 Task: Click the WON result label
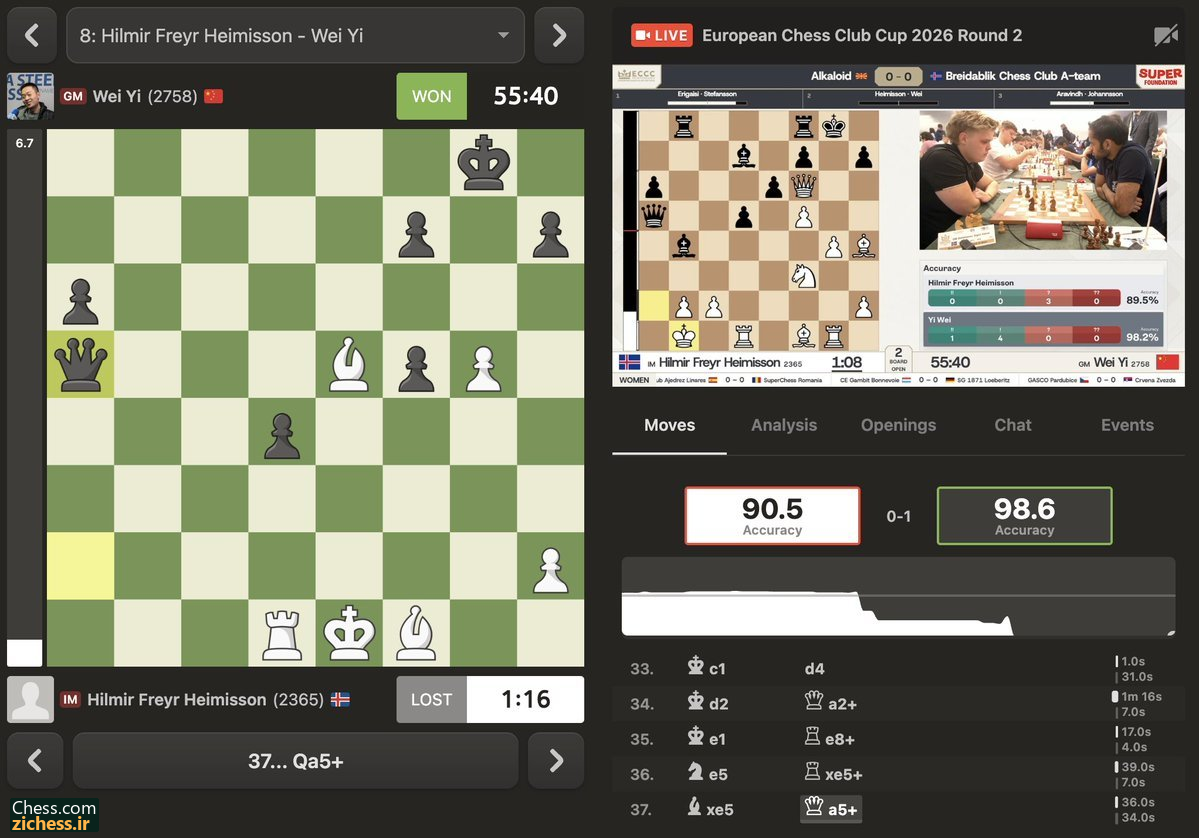(431, 96)
